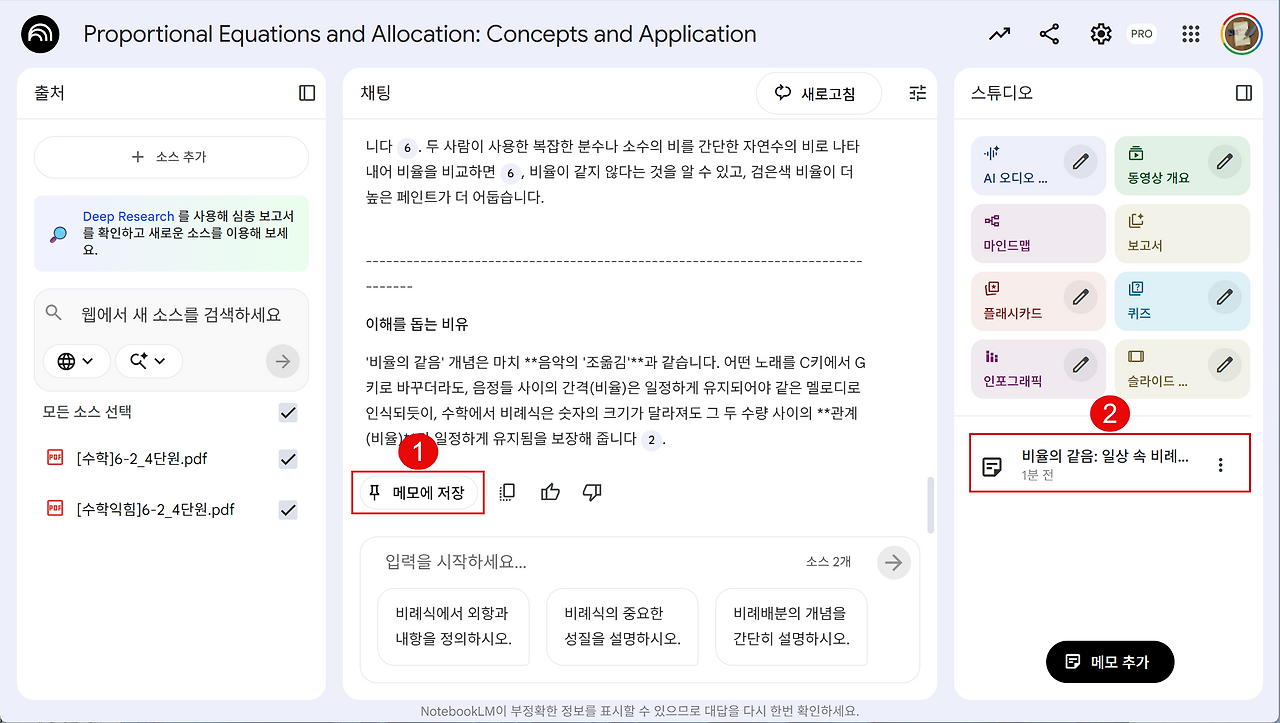Image resolution: width=1280 pixels, height=723 pixels.
Task: Collapse the 스튜디오 studio panel
Action: tap(1244, 93)
